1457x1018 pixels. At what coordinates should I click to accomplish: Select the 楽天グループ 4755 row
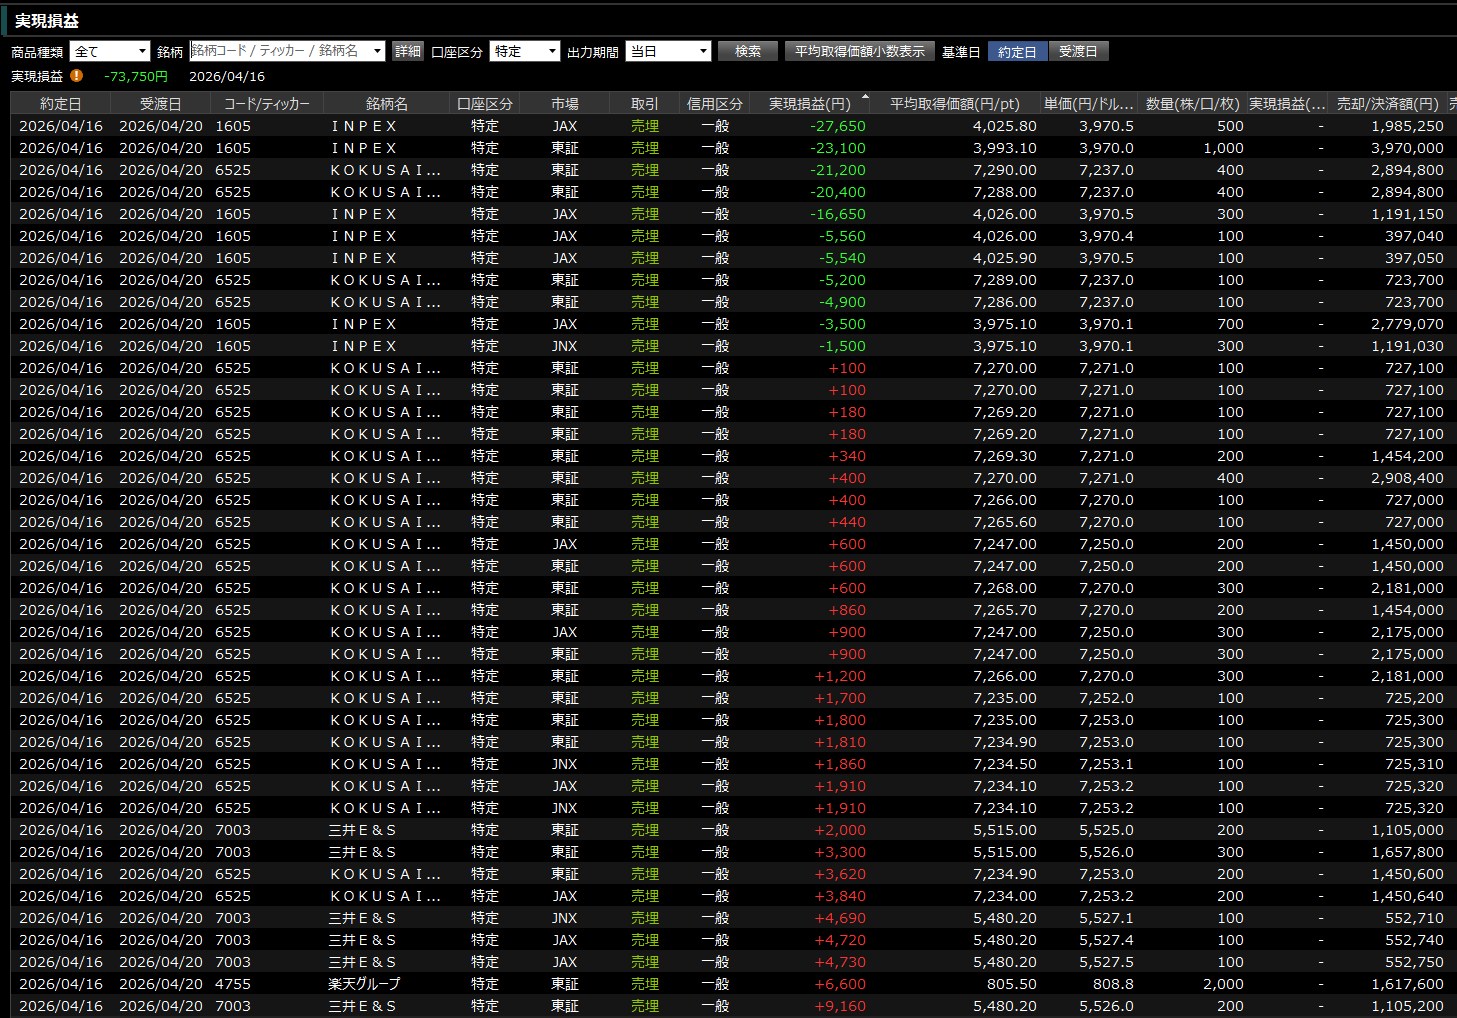tap(364, 984)
